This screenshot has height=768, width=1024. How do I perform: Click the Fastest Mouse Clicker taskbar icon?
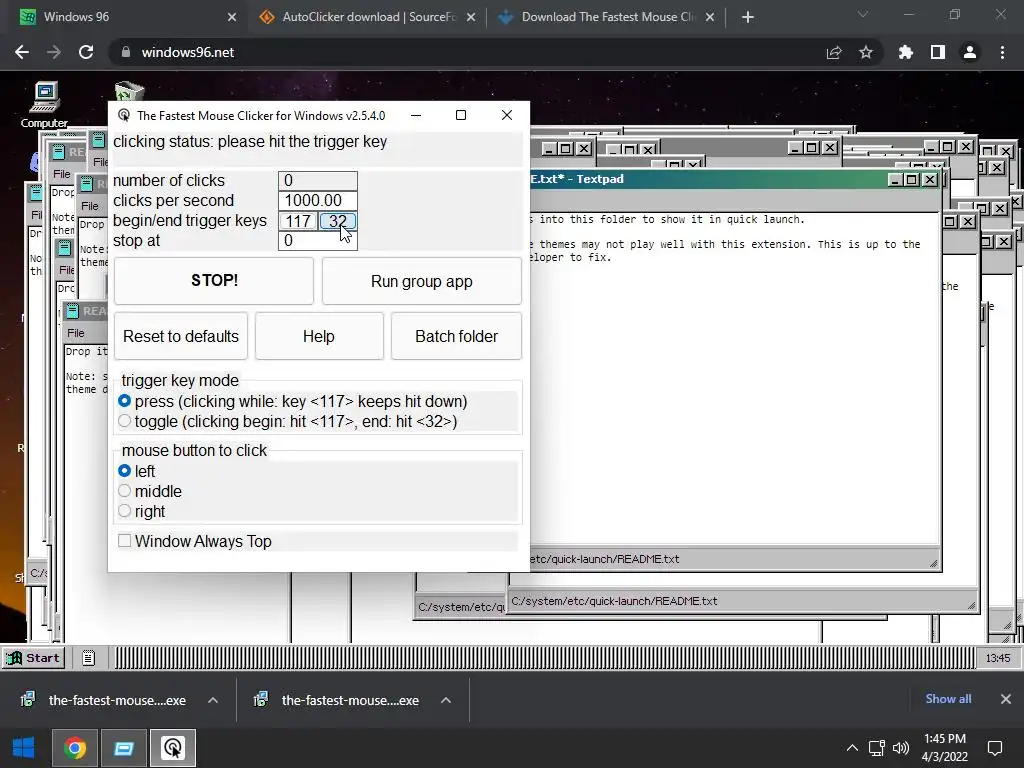click(x=173, y=748)
